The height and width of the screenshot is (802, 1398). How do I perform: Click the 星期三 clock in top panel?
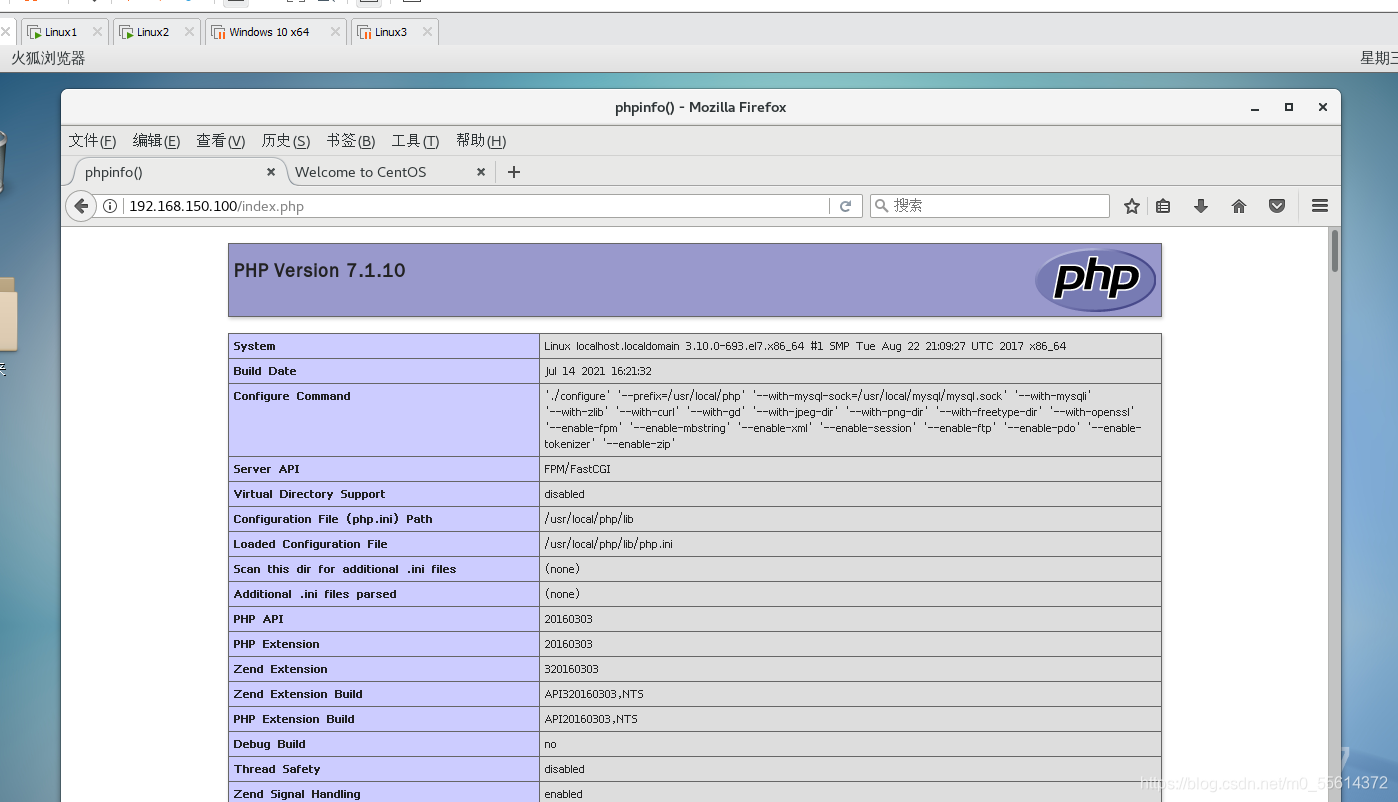click(x=1378, y=58)
